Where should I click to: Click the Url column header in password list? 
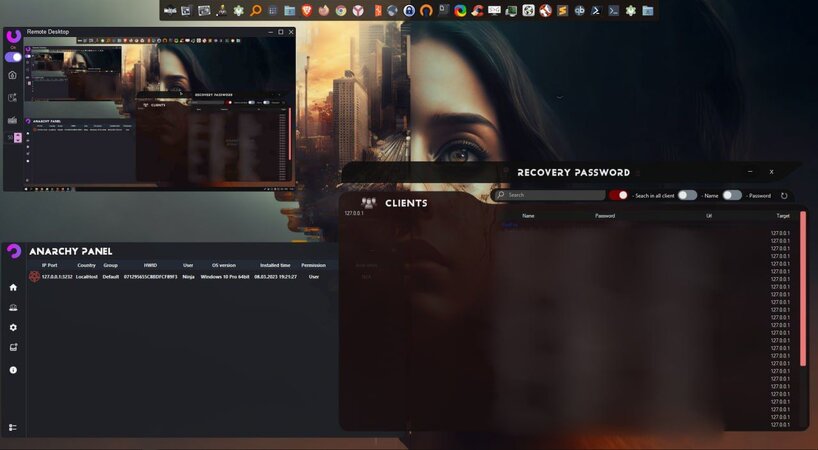[x=709, y=215]
